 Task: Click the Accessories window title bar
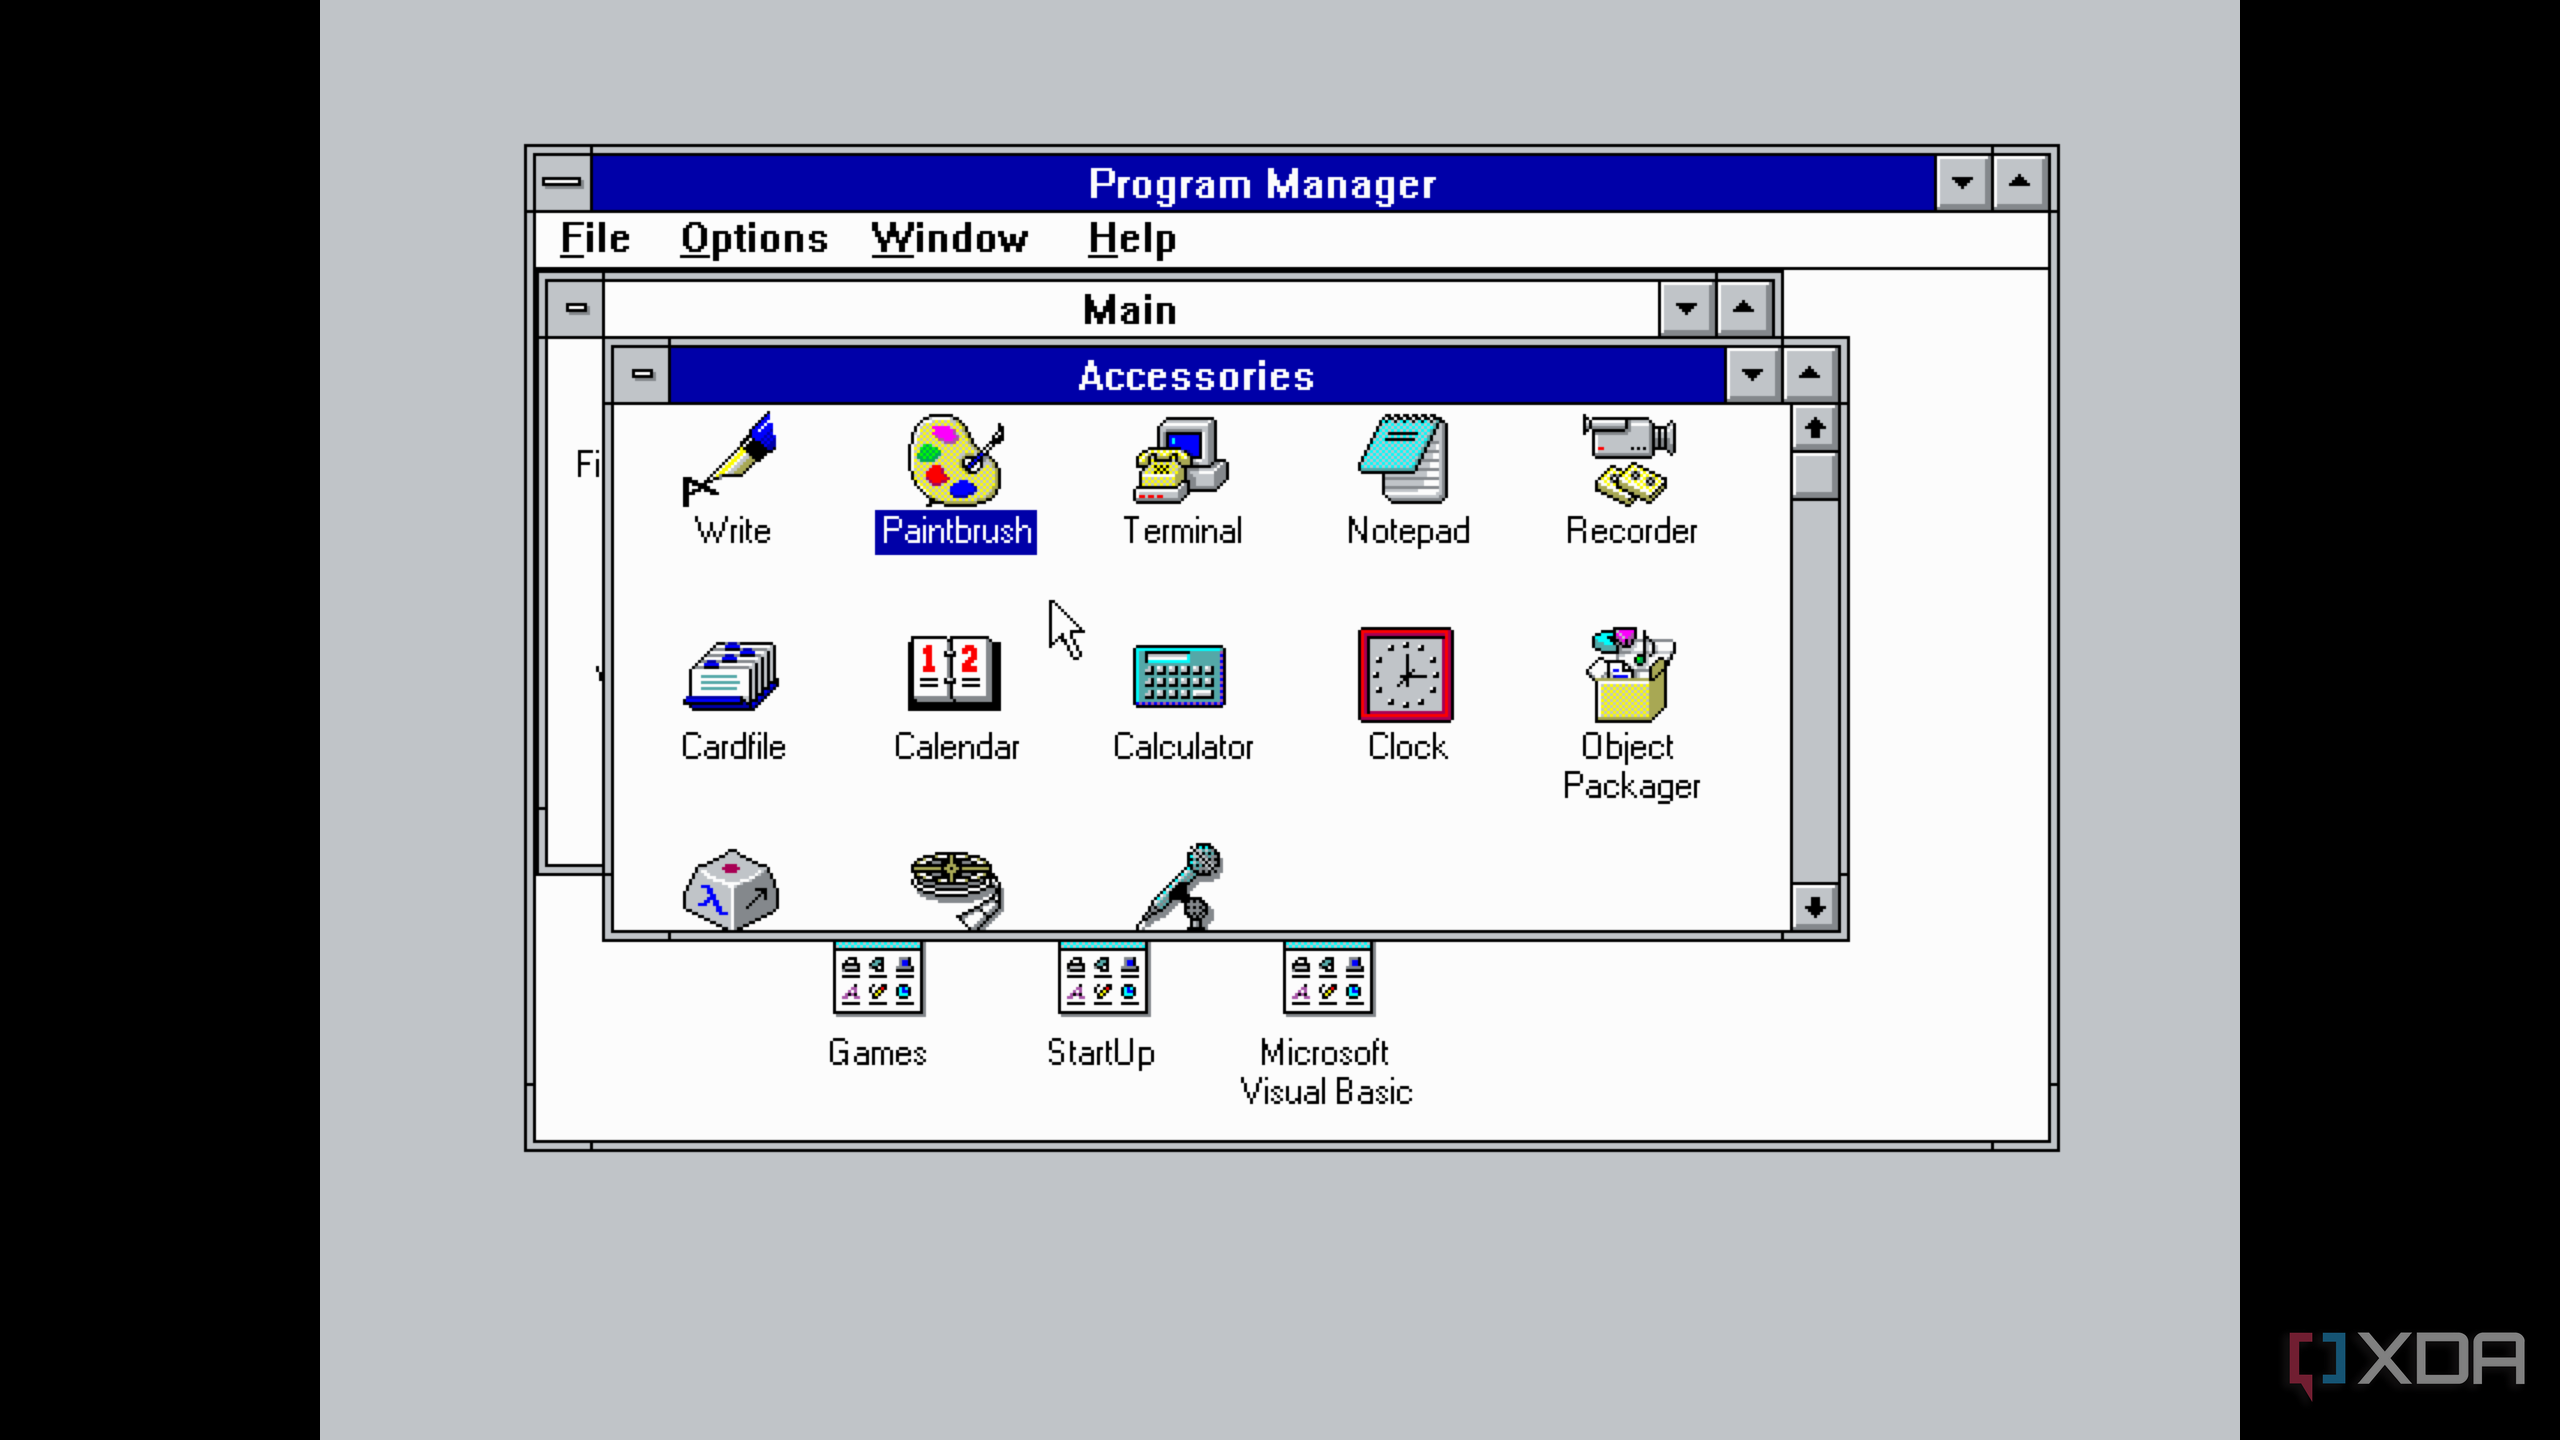[1197, 374]
